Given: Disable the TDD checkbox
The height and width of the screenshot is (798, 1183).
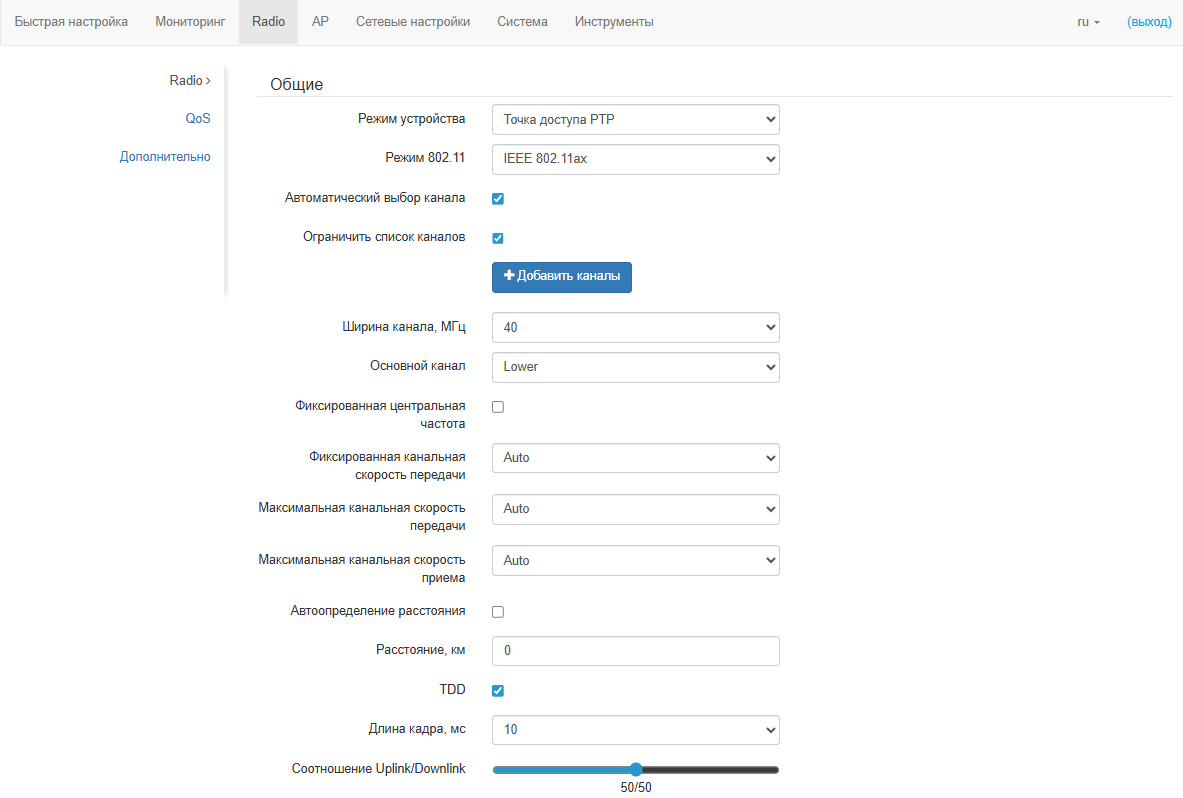Looking at the screenshot, I should tap(498, 691).
